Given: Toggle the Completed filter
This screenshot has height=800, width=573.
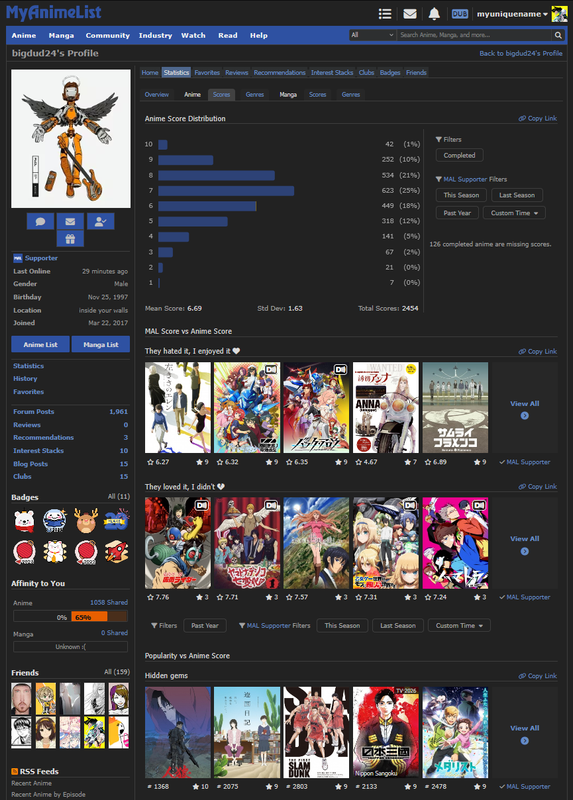Looking at the screenshot, I should tap(459, 155).
